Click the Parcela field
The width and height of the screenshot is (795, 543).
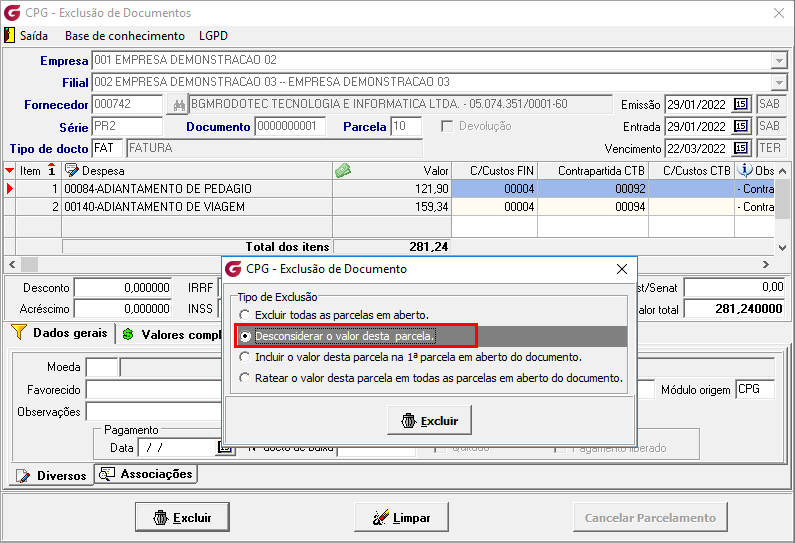tap(406, 126)
